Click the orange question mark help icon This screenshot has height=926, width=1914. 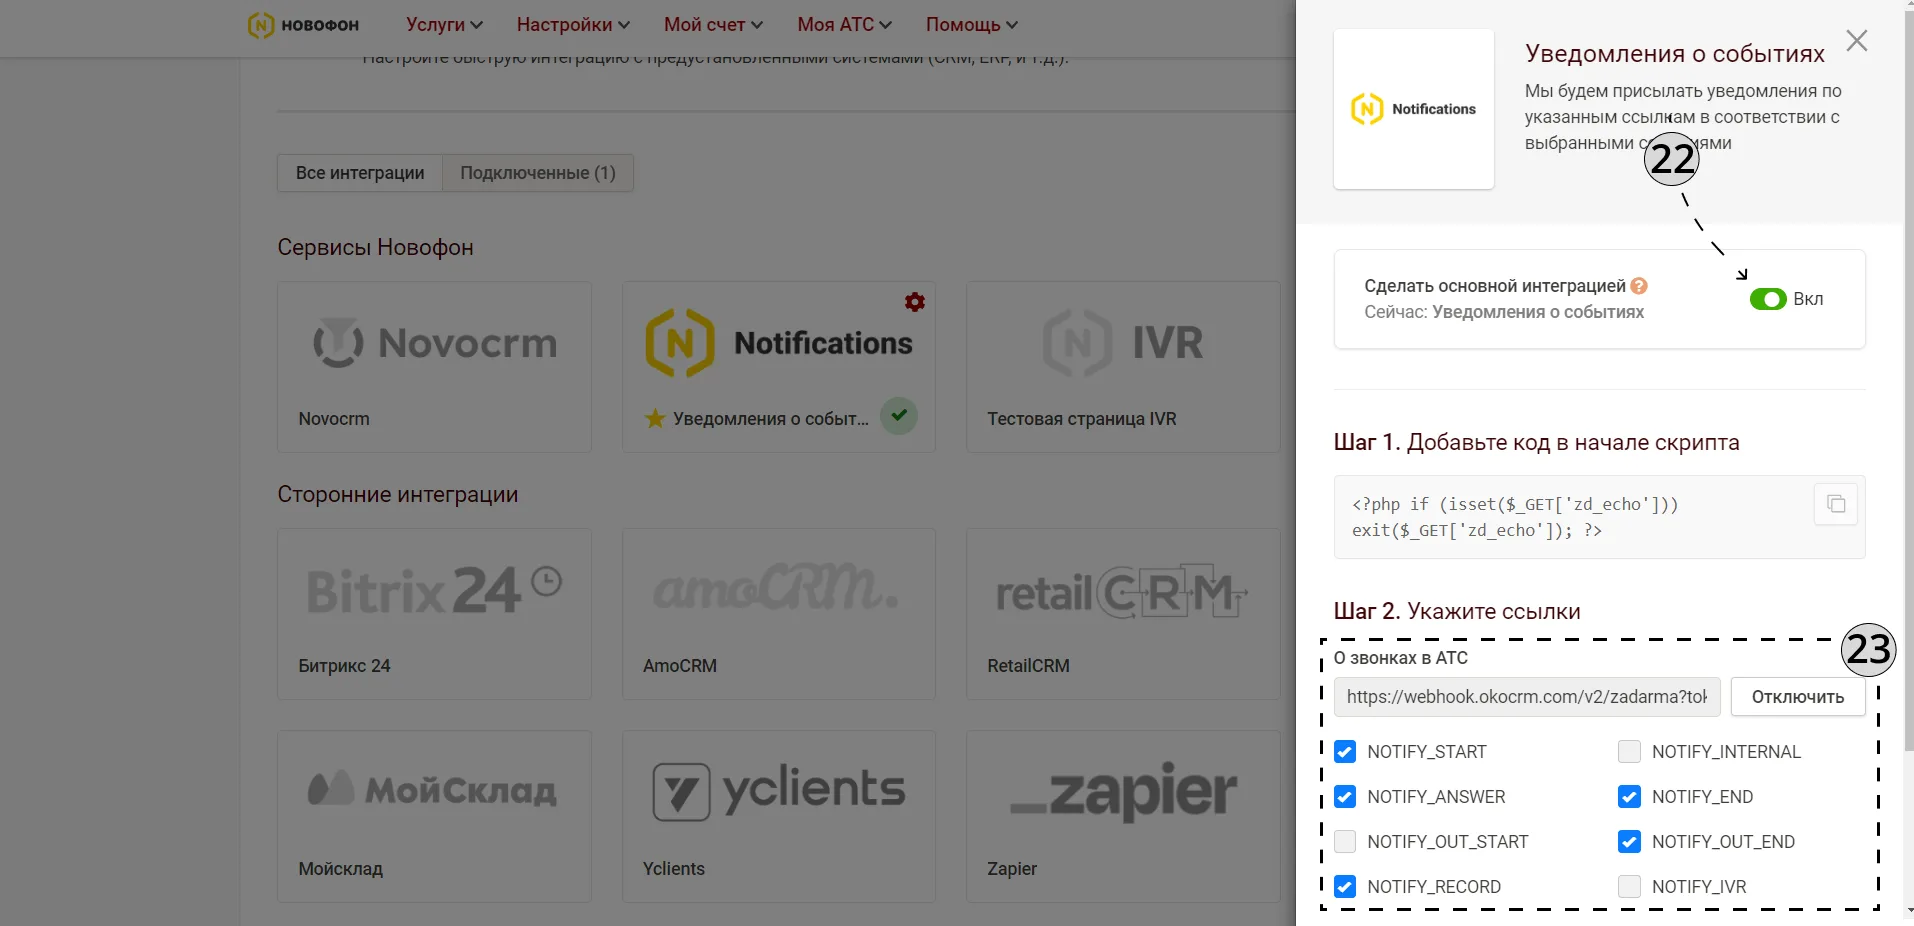tap(1639, 286)
